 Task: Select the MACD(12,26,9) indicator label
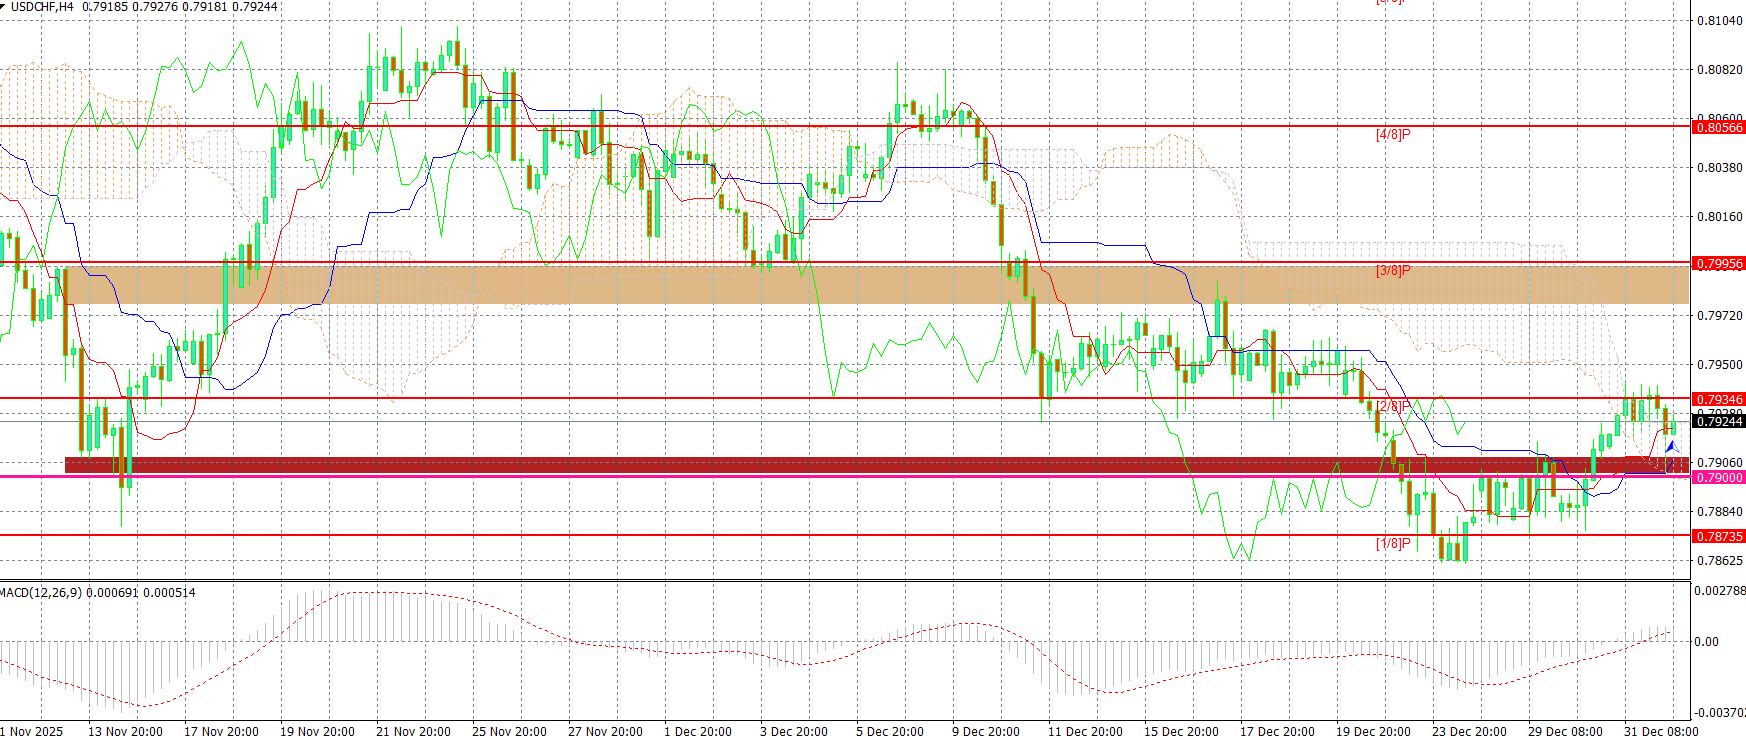[41, 593]
